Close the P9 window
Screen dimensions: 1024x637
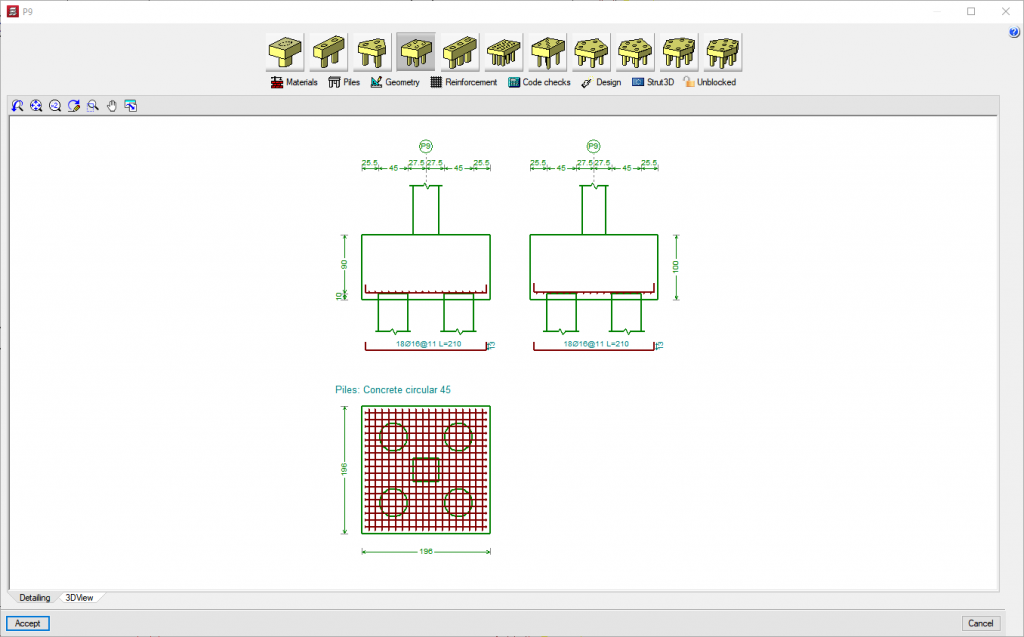click(x=1006, y=11)
